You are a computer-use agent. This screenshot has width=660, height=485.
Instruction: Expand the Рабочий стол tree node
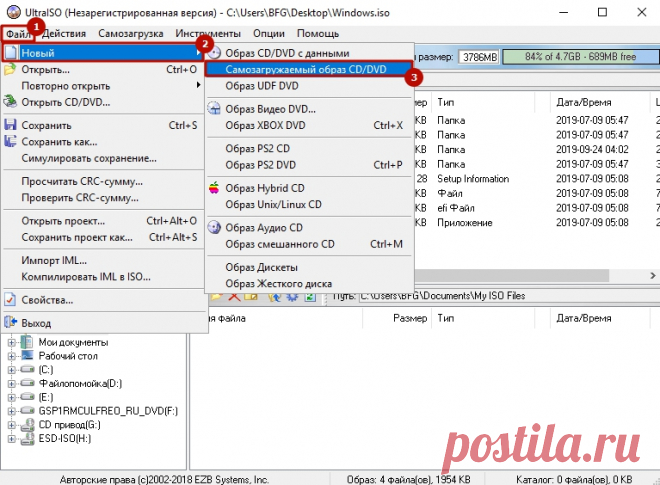[12, 356]
